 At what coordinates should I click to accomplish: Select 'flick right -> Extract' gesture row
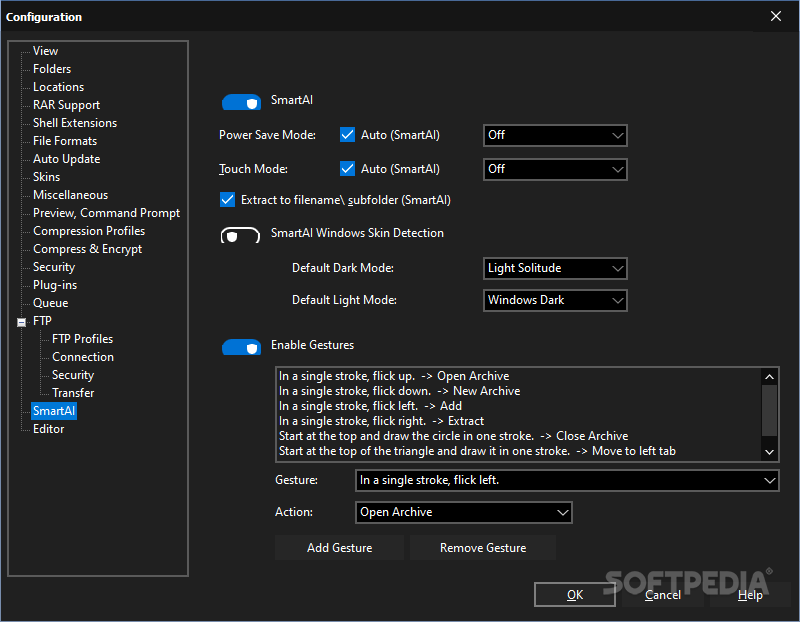point(518,421)
